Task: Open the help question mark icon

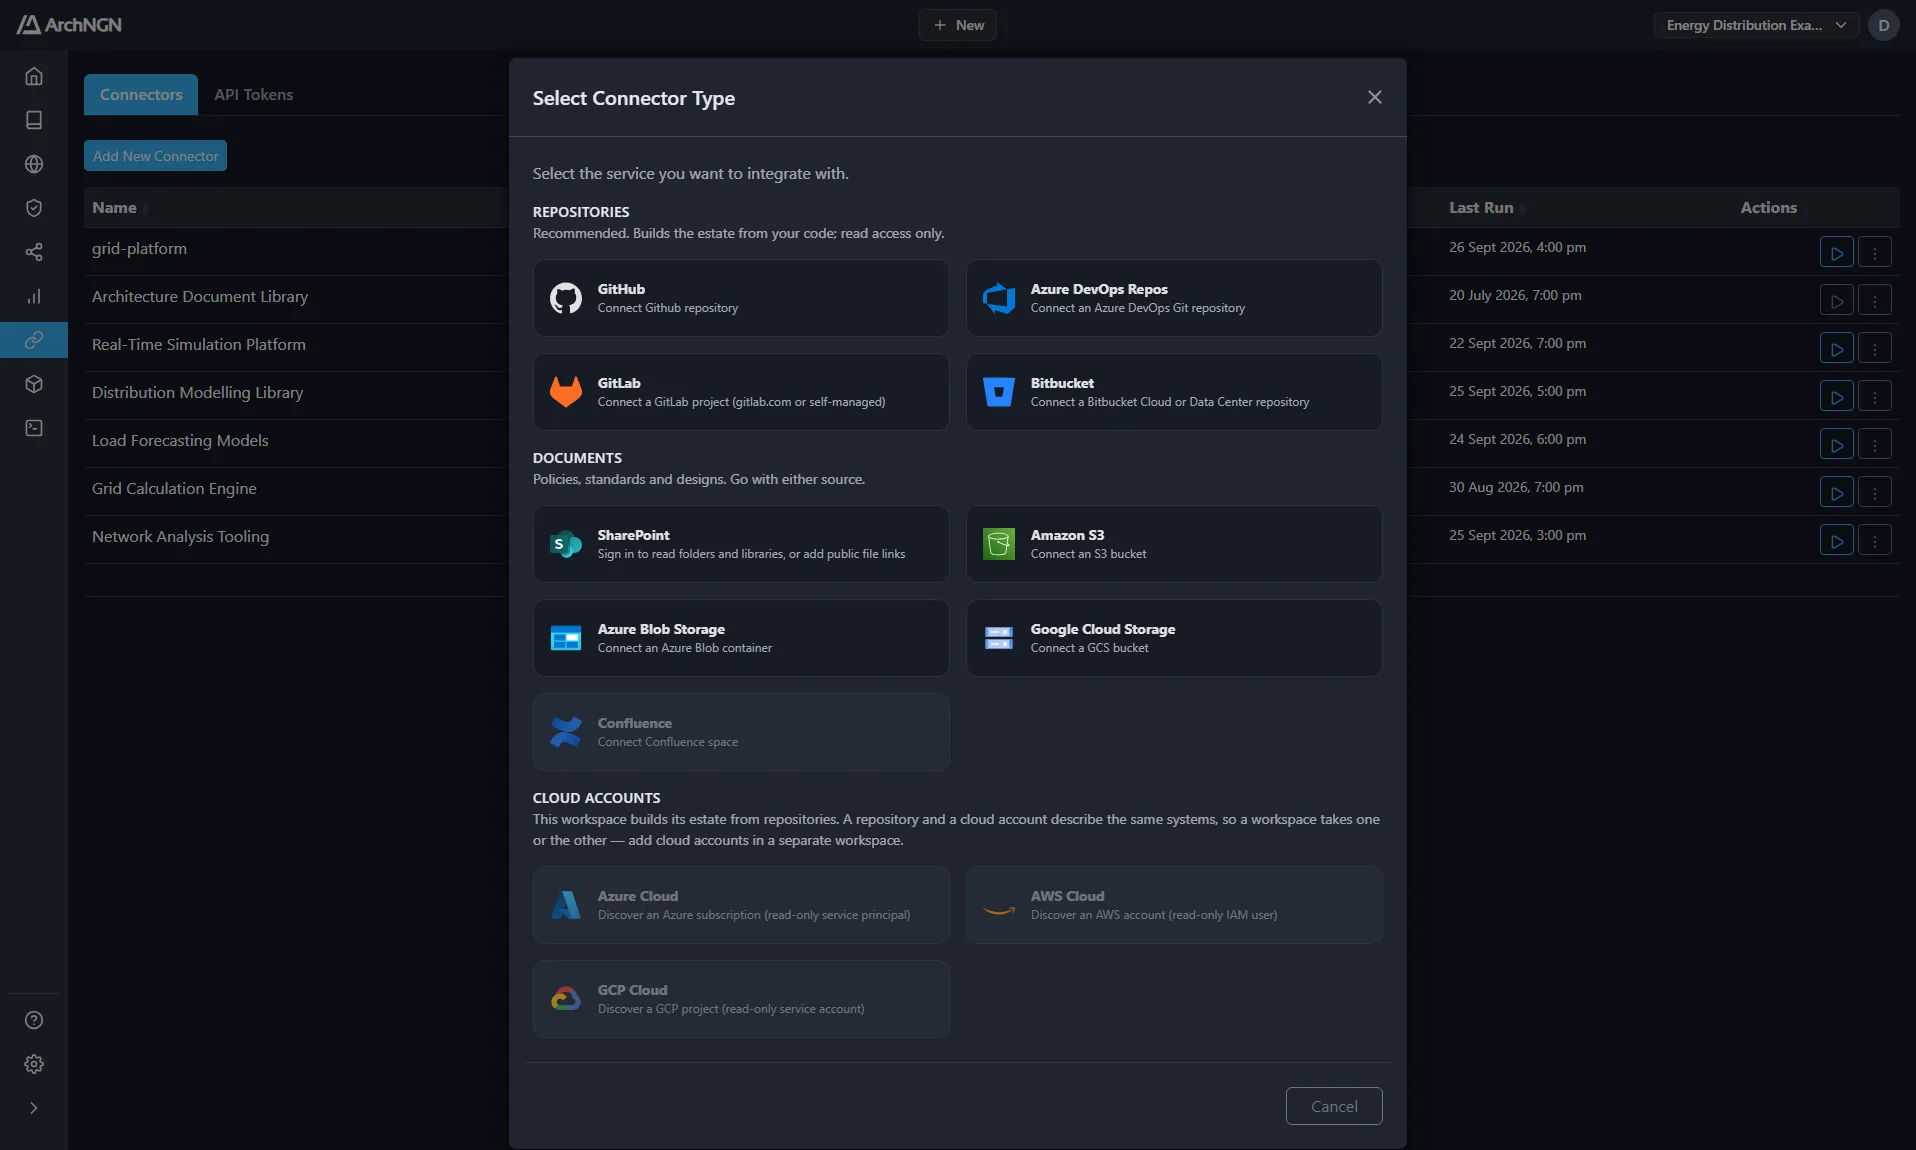Action: 34,1020
